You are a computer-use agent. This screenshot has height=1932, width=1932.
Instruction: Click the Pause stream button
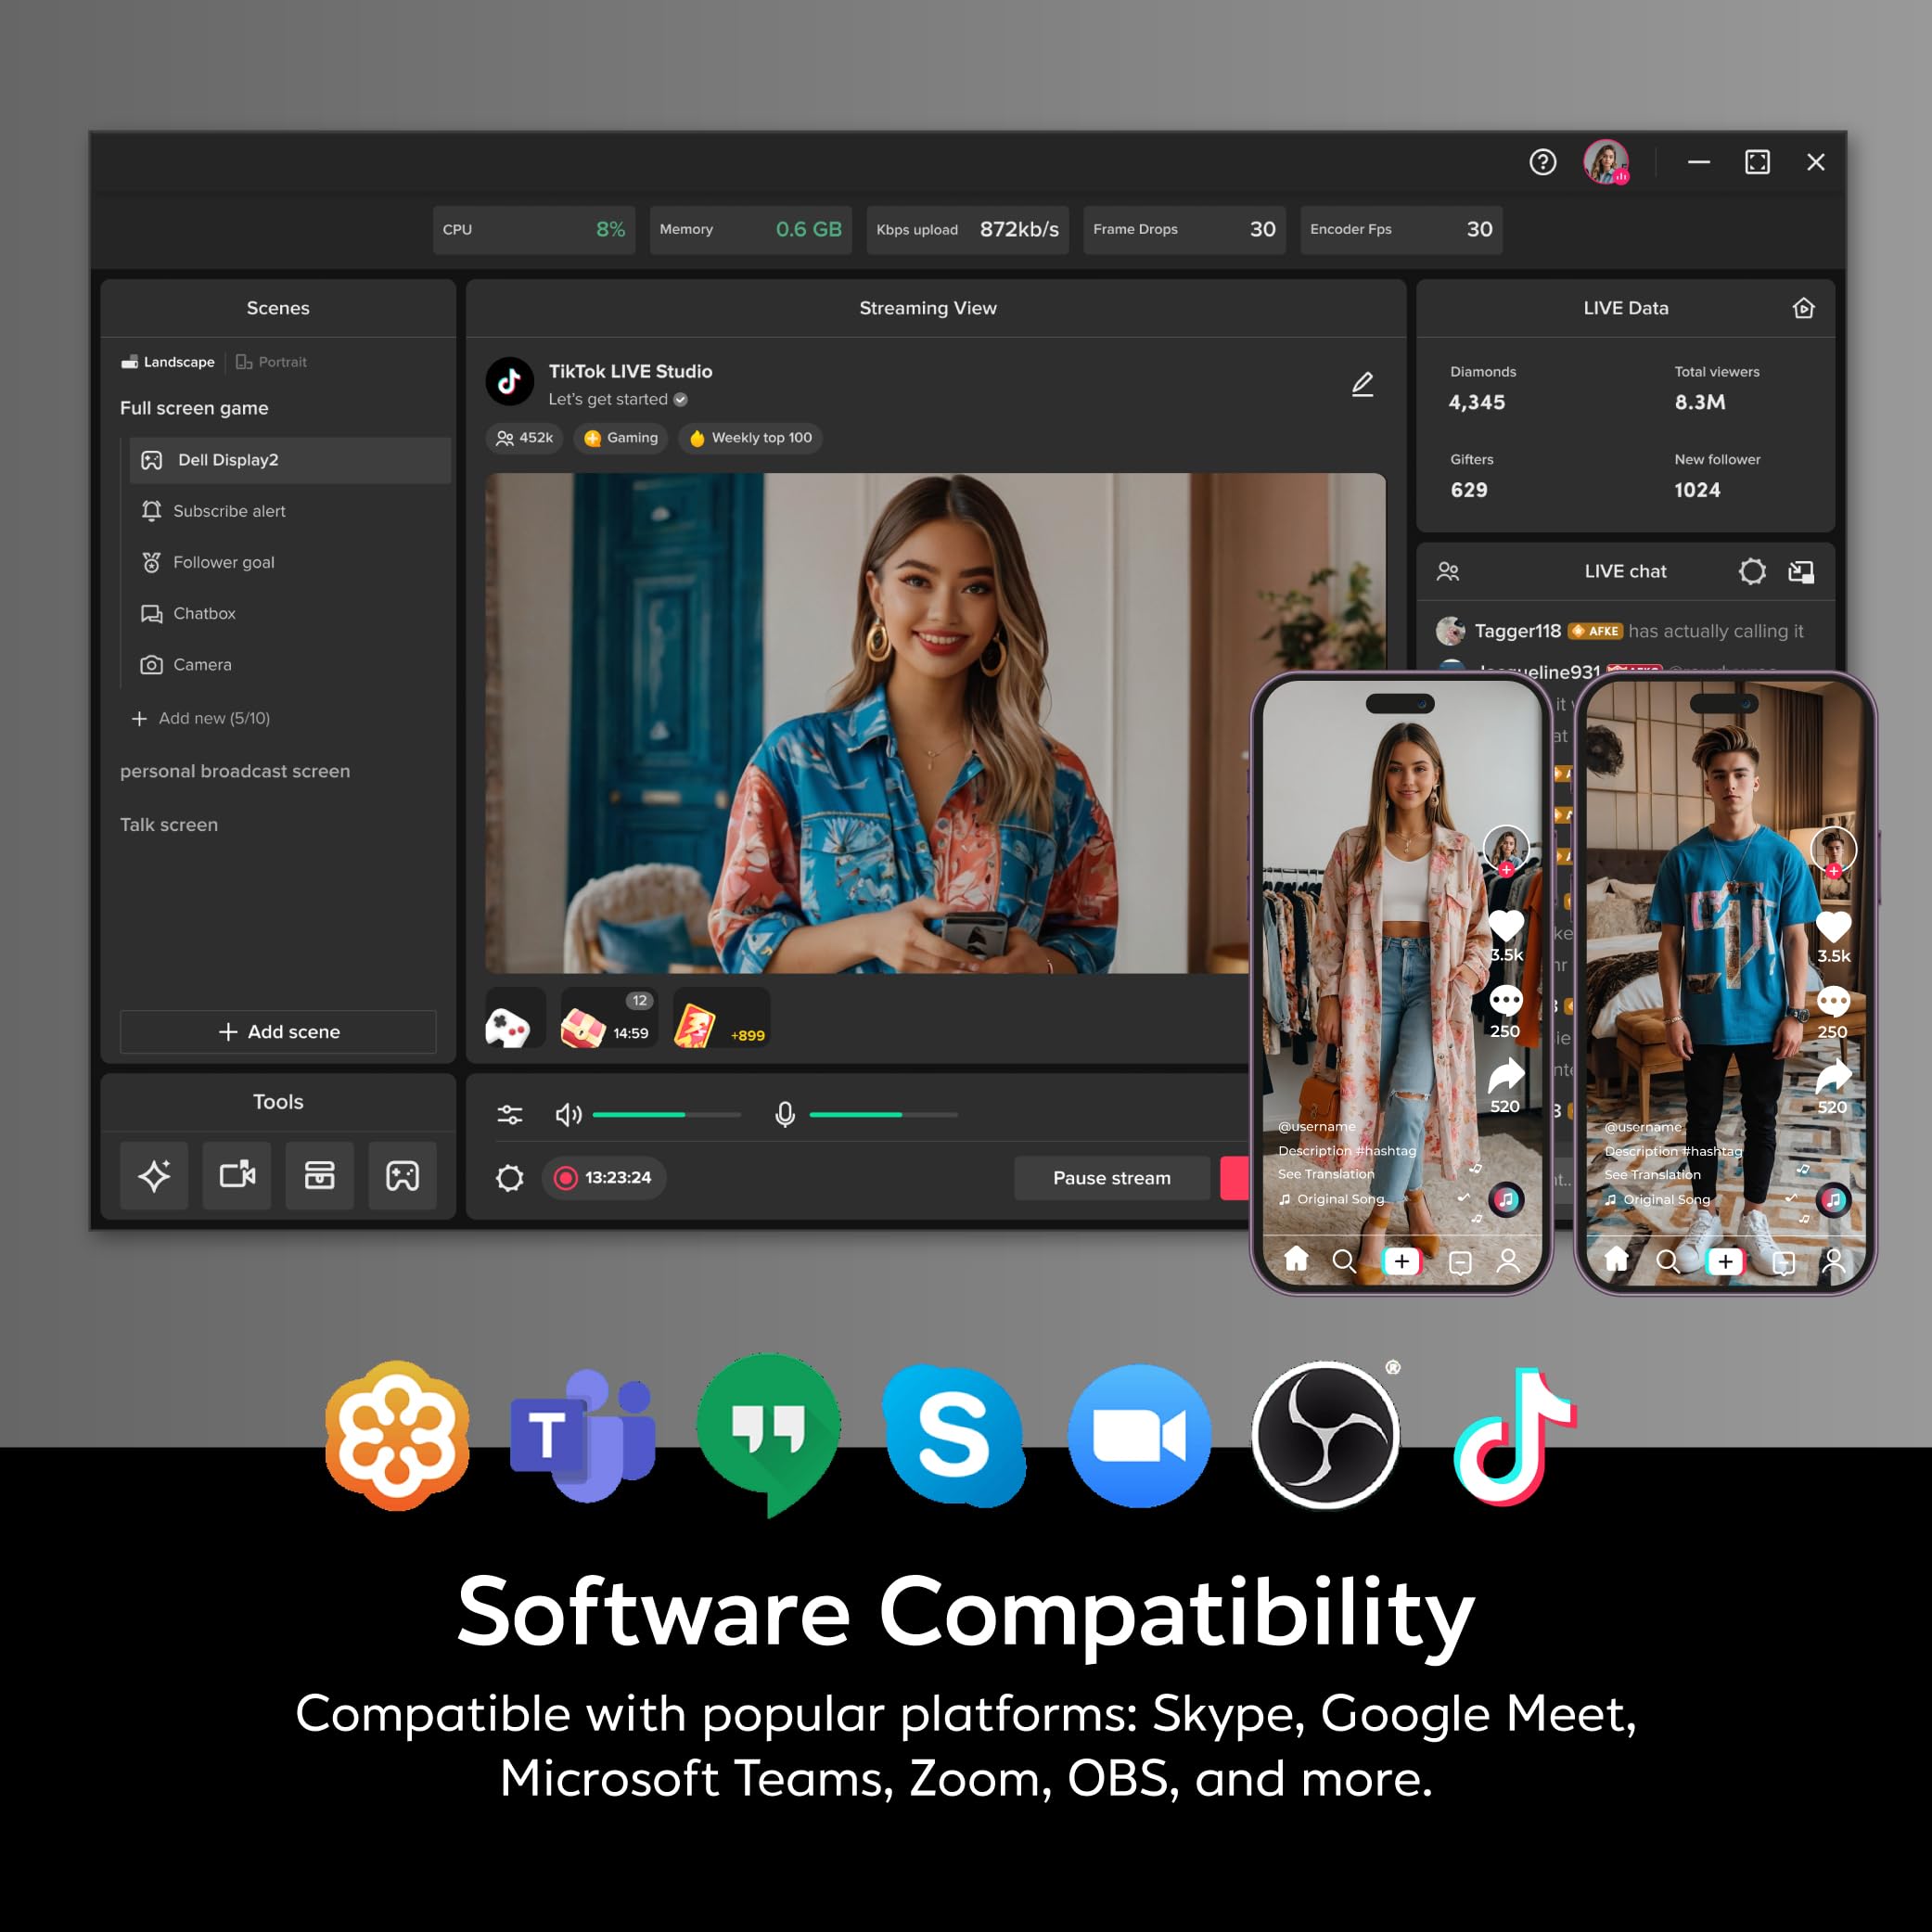point(1111,1178)
